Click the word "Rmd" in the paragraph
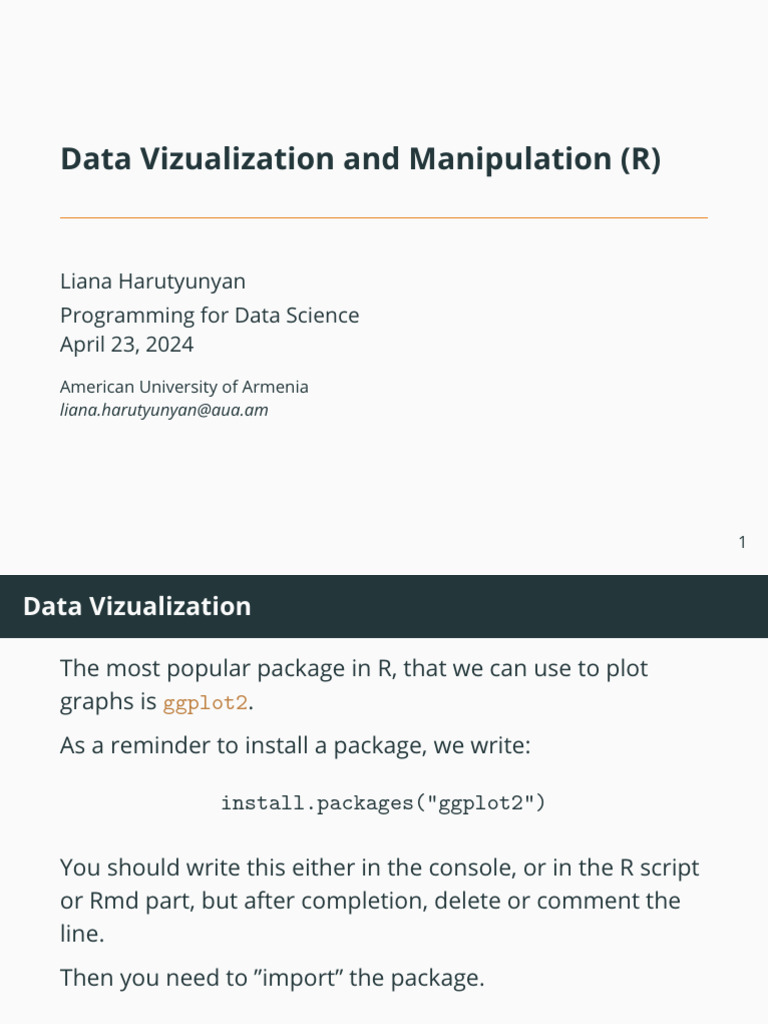Image resolution: width=768 pixels, height=1024 pixels. click(x=113, y=901)
